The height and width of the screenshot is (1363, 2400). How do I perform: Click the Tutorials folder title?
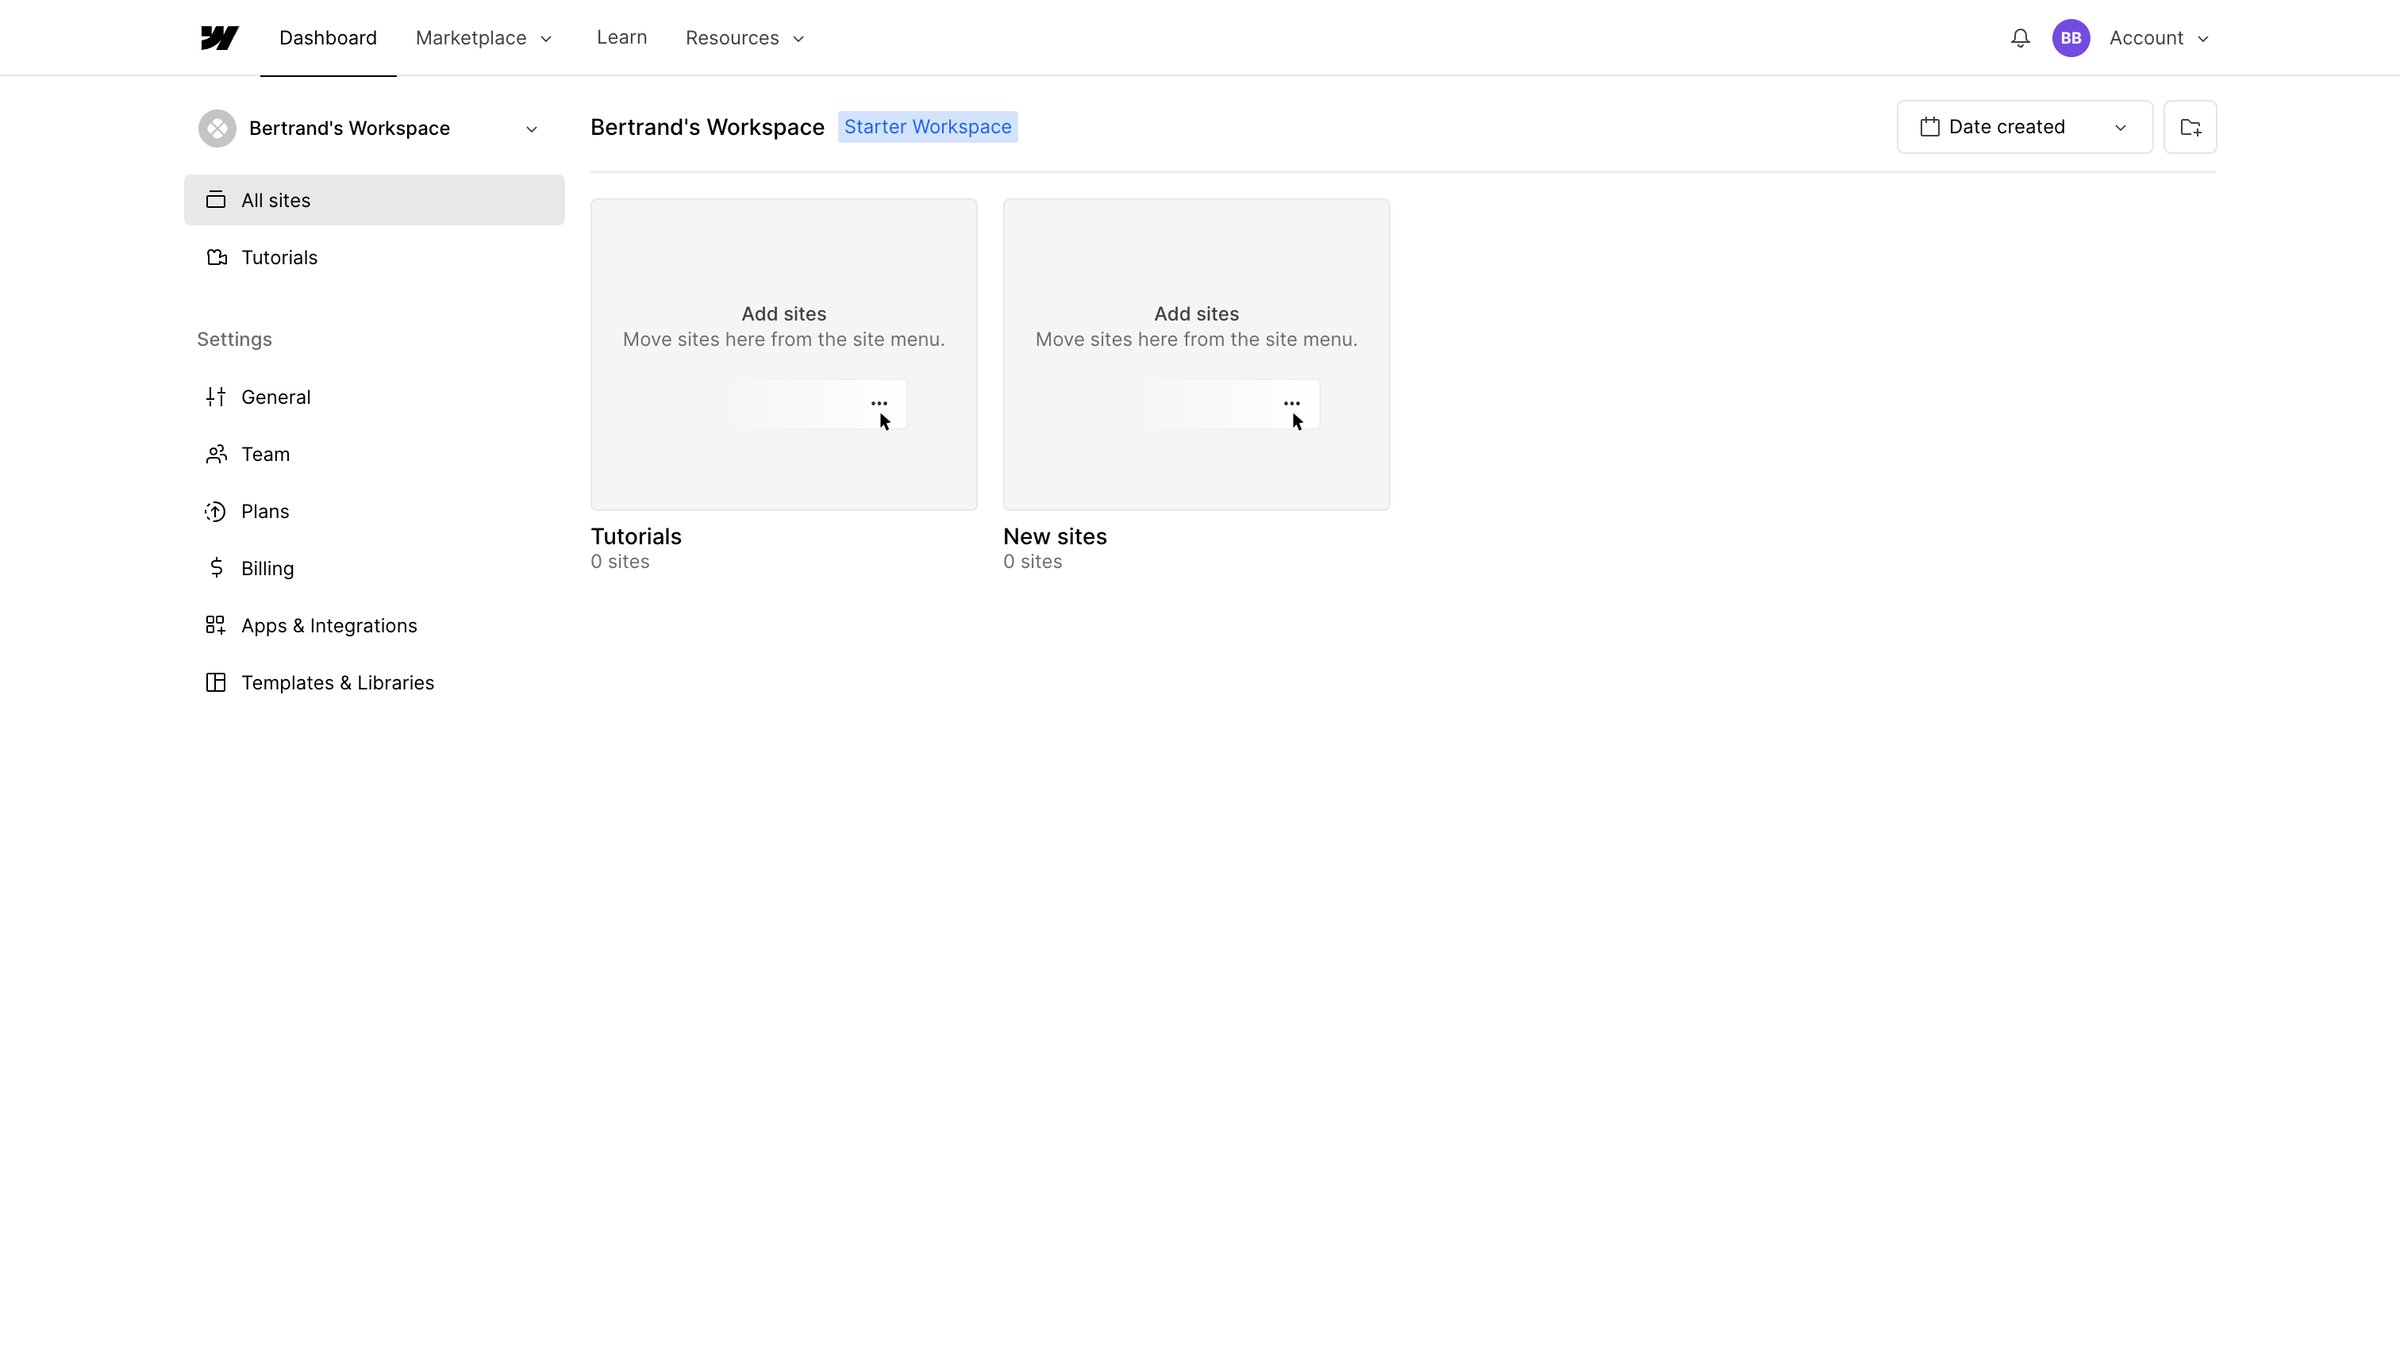(x=636, y=536)
